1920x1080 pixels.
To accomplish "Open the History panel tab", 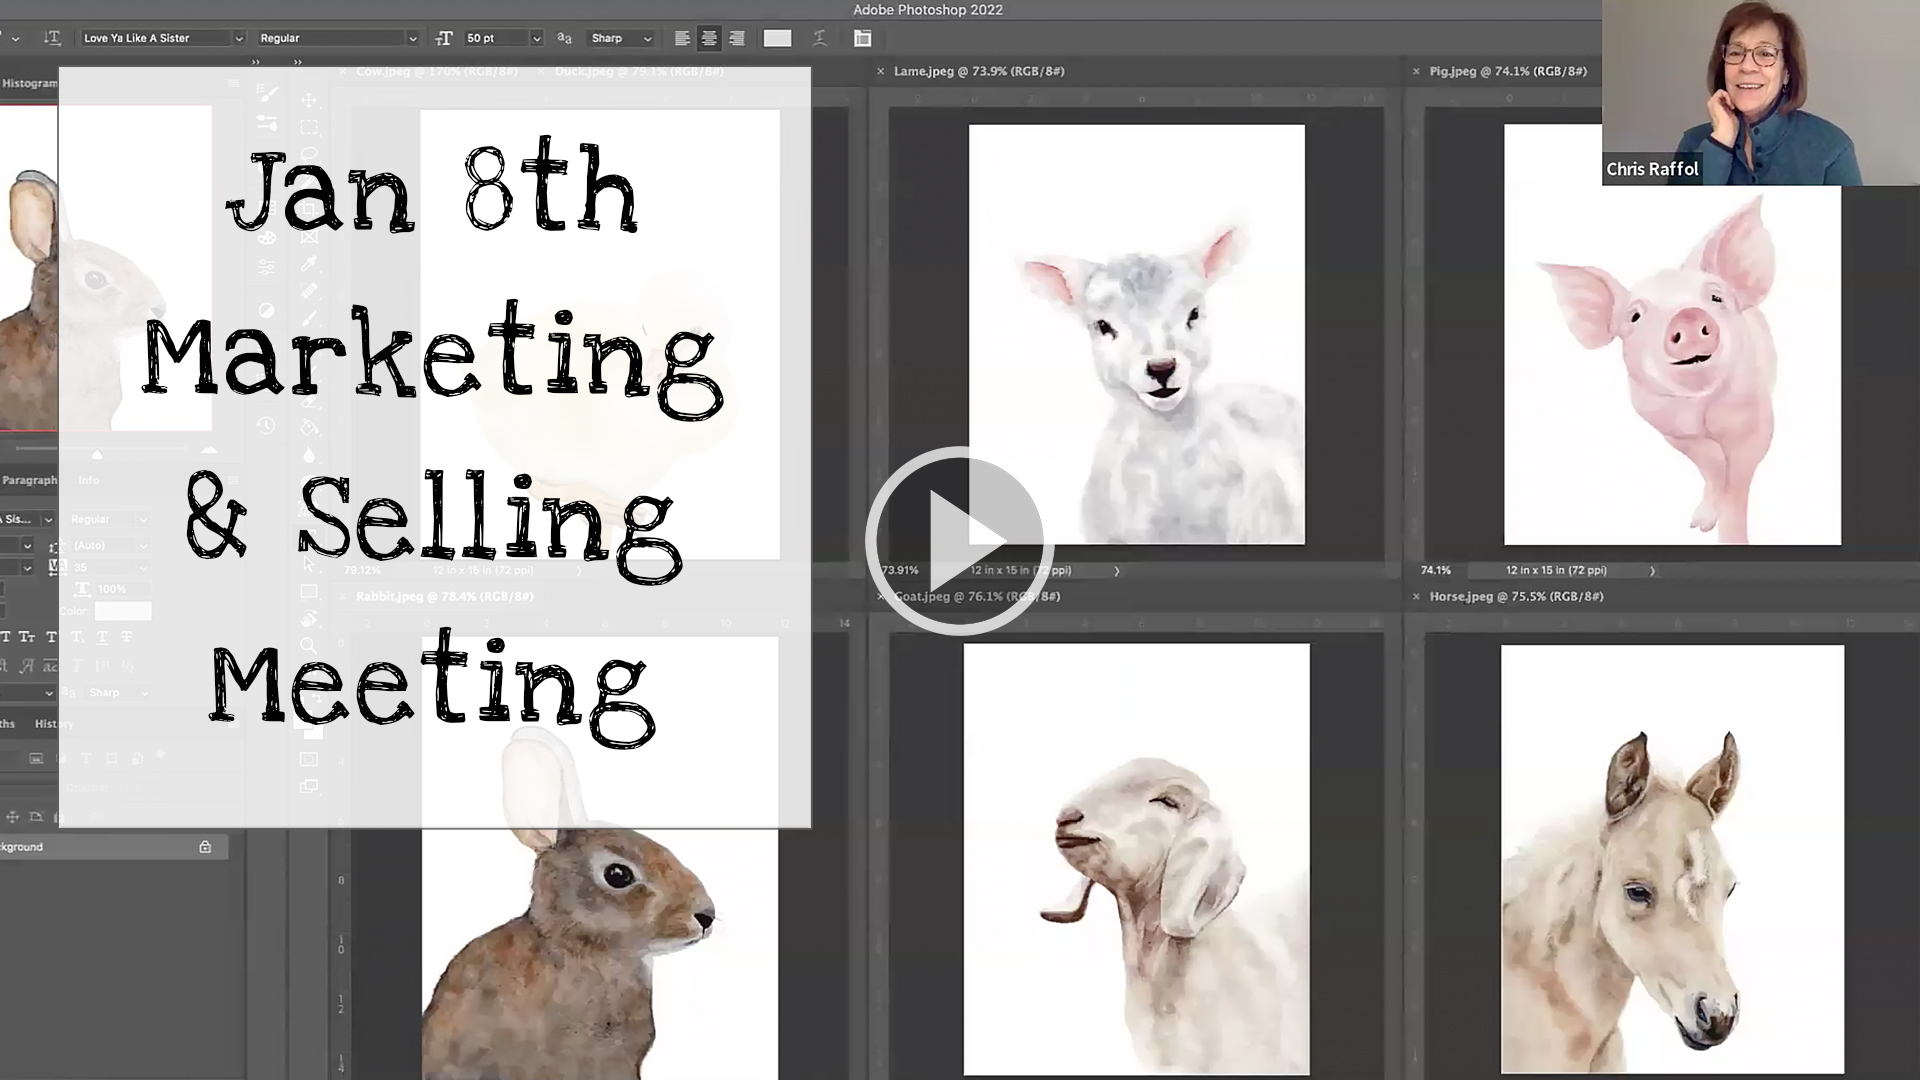I will (x=54, y=724).
